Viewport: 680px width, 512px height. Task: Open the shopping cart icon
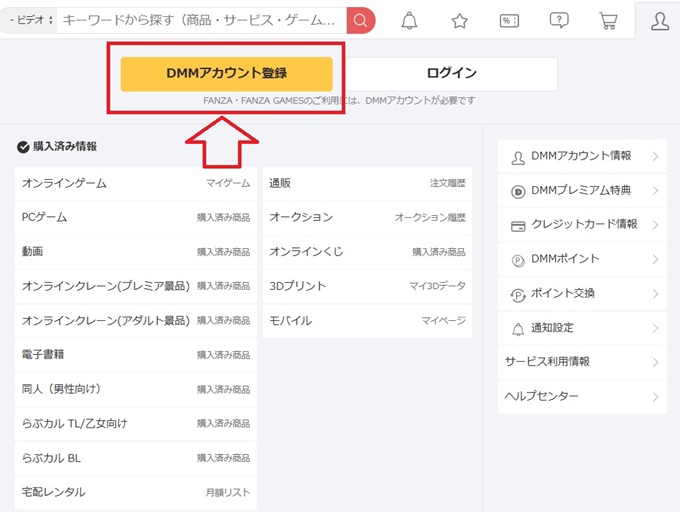608,20
